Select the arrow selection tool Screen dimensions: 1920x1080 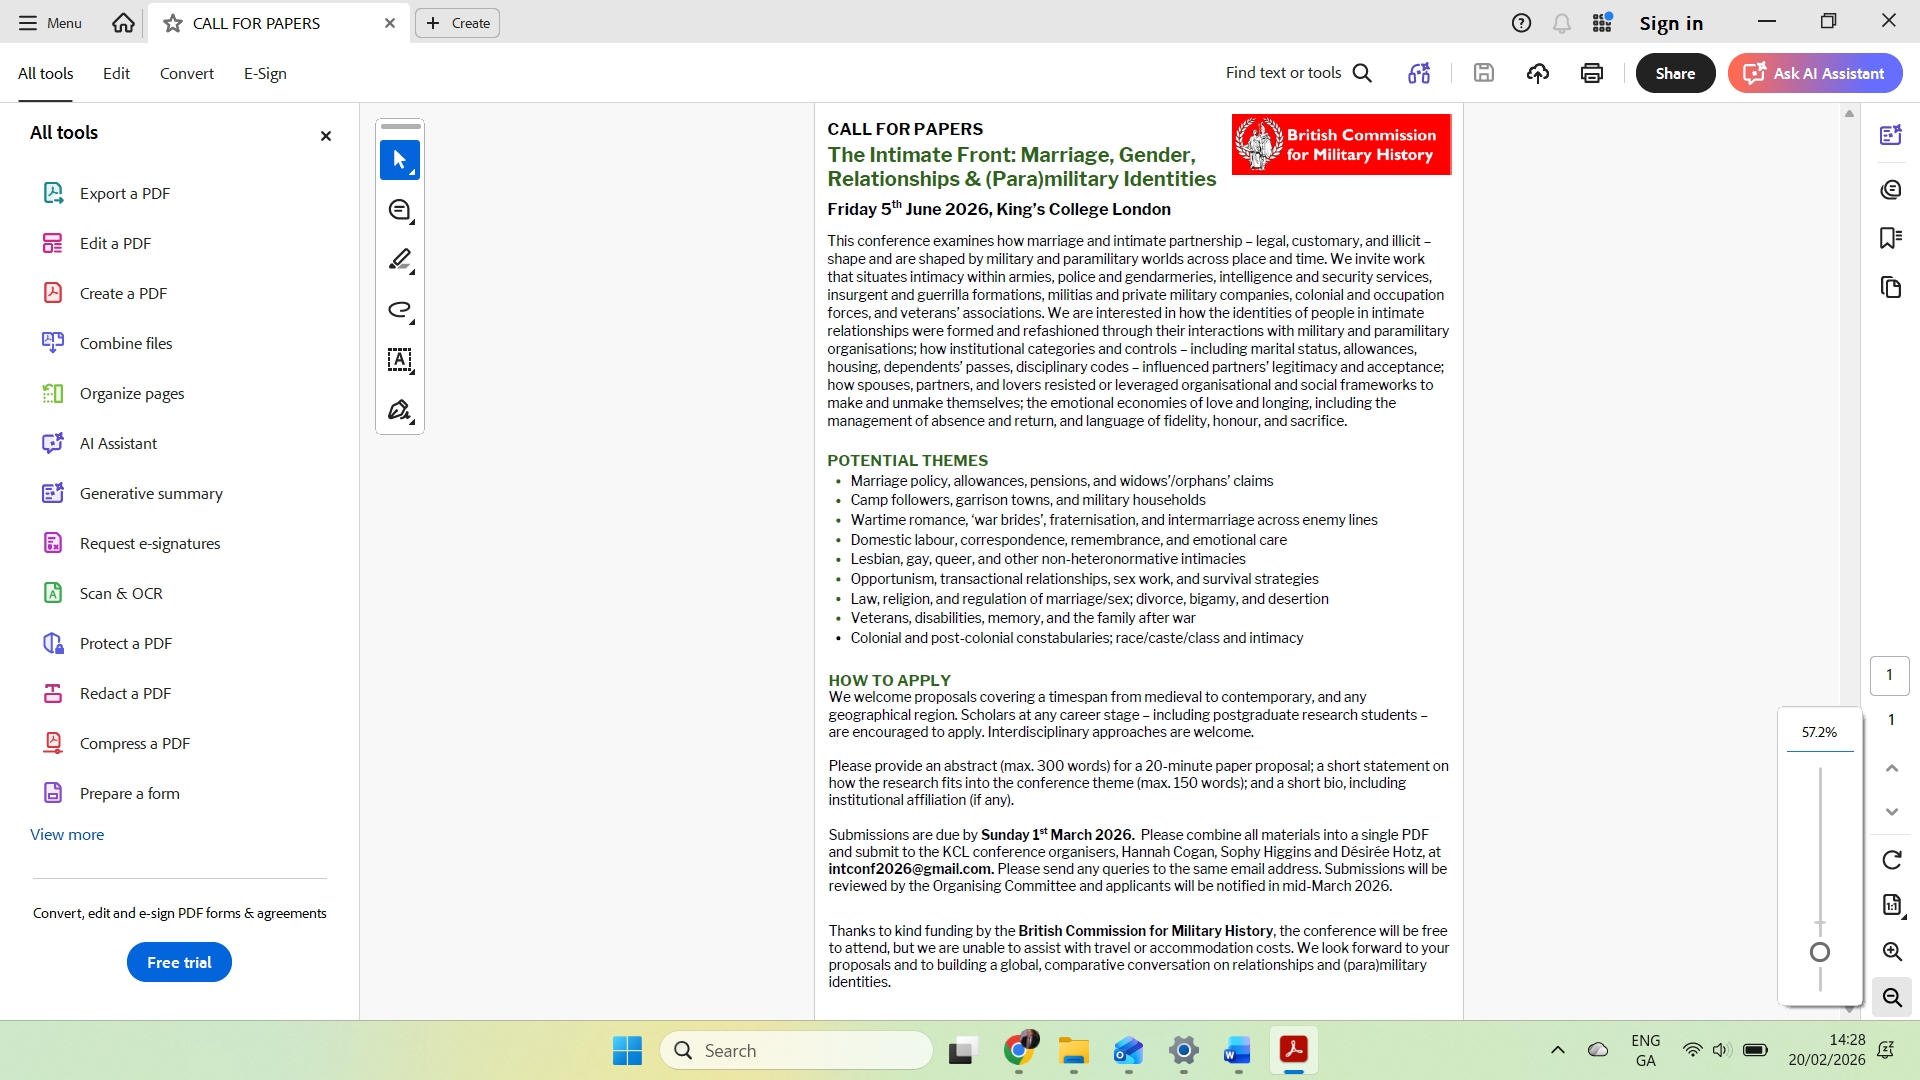(399, 160)
